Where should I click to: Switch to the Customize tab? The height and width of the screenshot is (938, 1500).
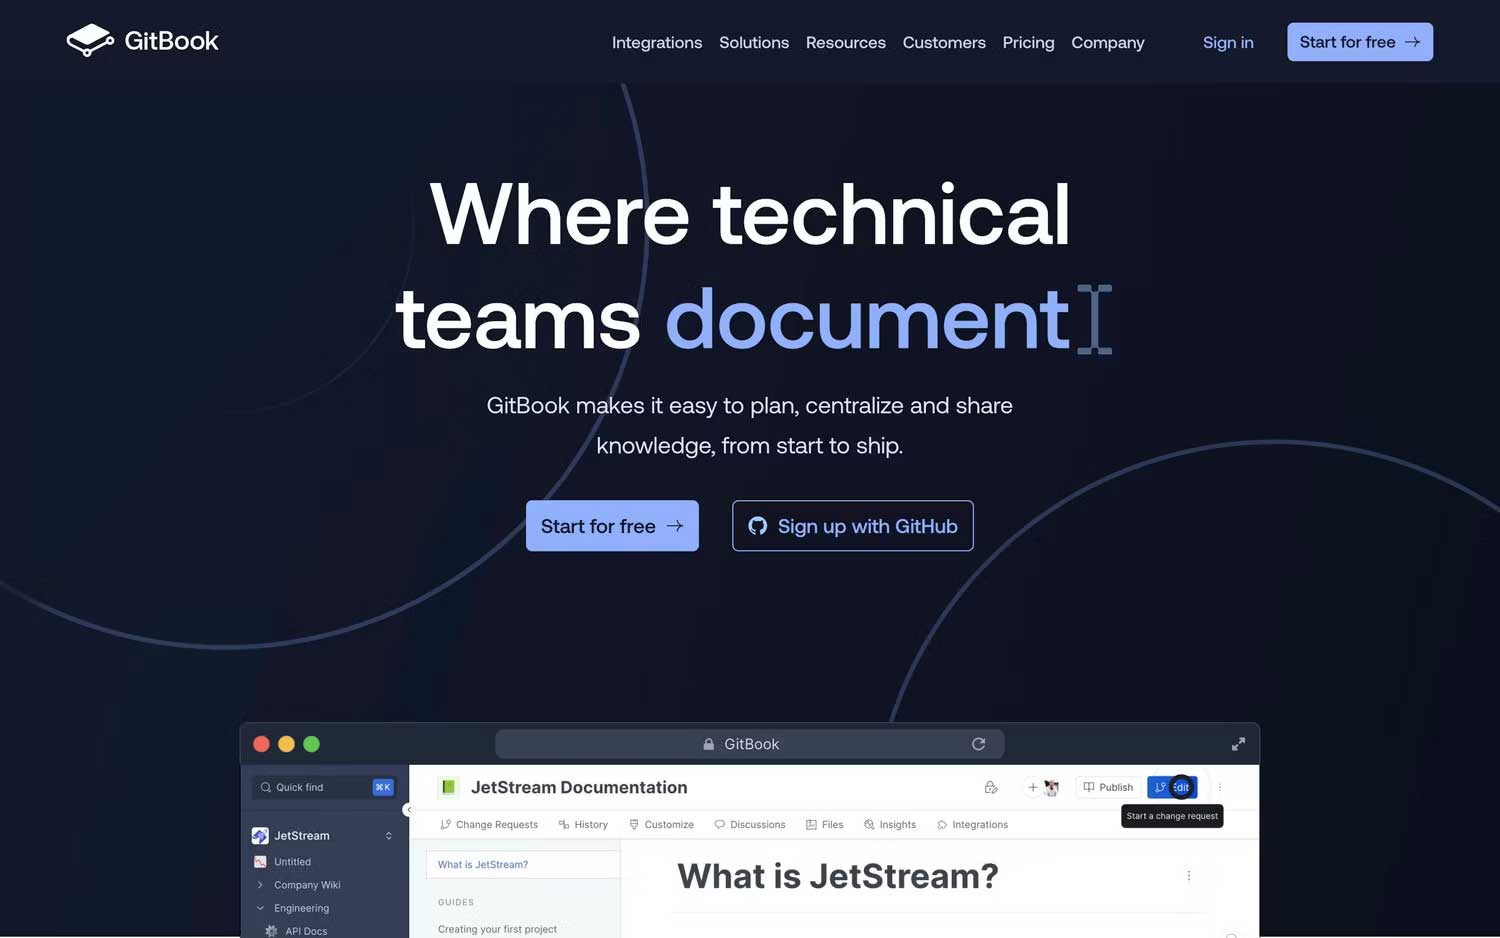(x=661, y=825)
